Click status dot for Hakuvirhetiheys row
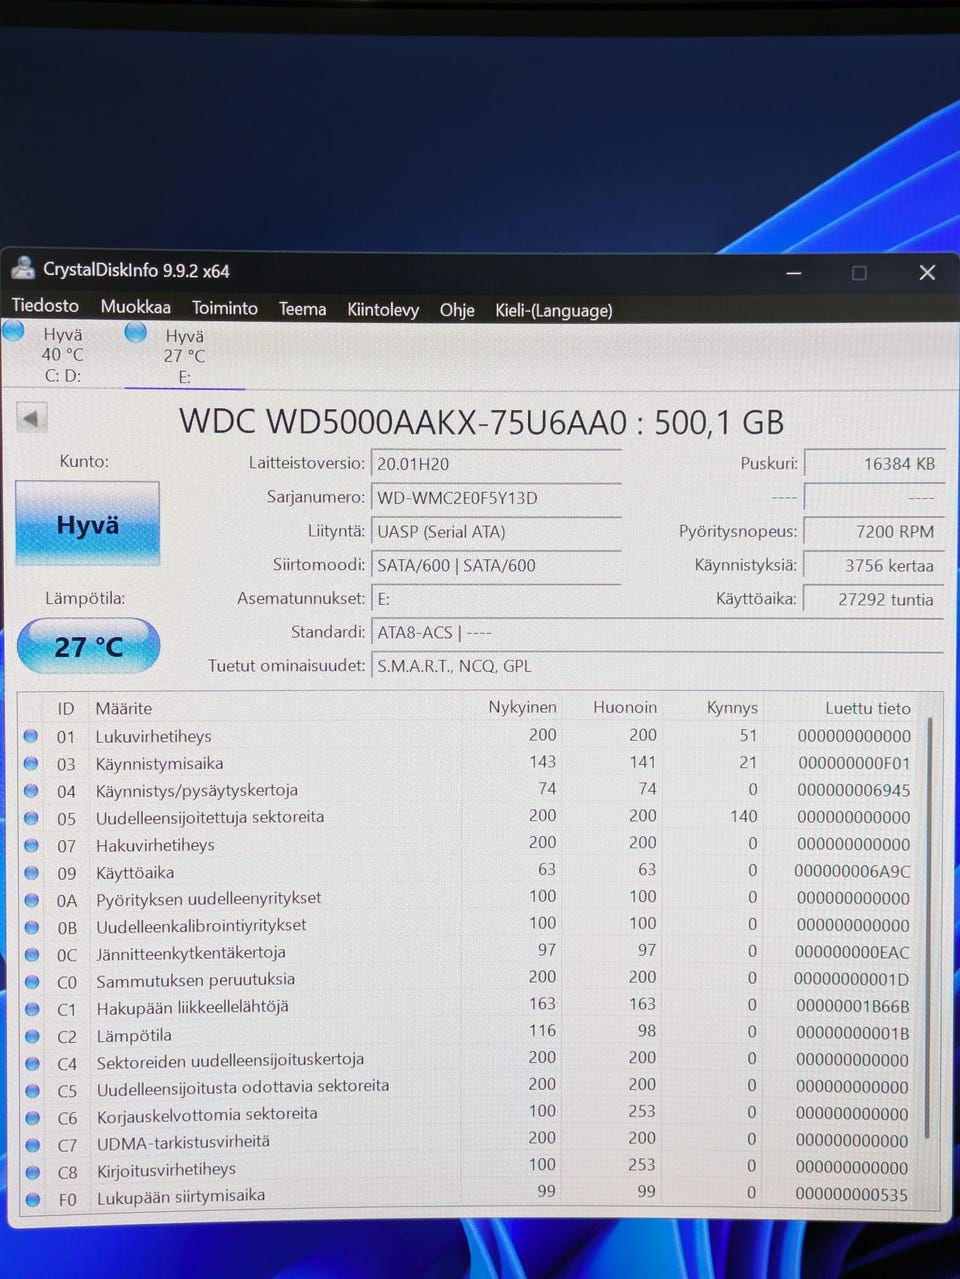This screenshot has width=960, height=1279. [31, 845]
